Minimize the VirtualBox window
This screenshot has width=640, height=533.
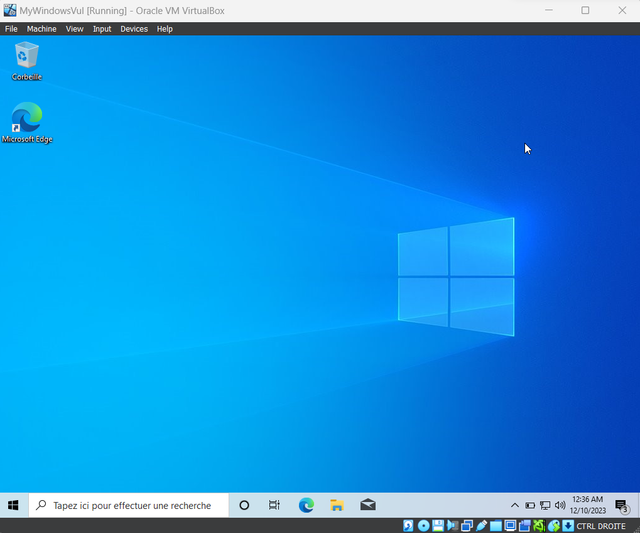tap(549, 10)
